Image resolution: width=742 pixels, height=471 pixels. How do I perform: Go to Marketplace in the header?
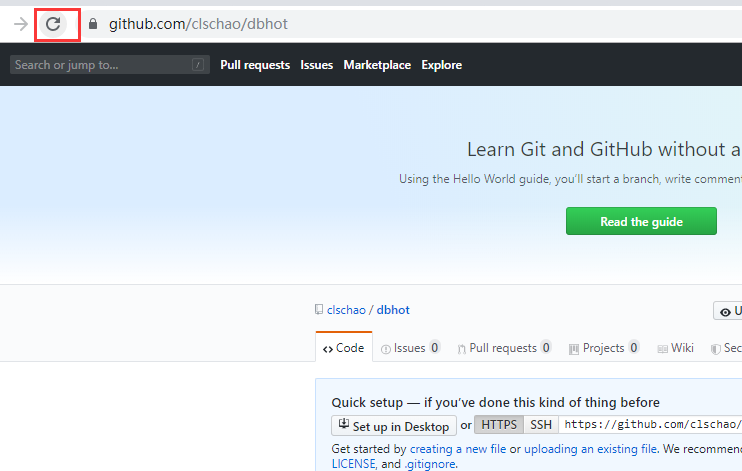(377, 65)
